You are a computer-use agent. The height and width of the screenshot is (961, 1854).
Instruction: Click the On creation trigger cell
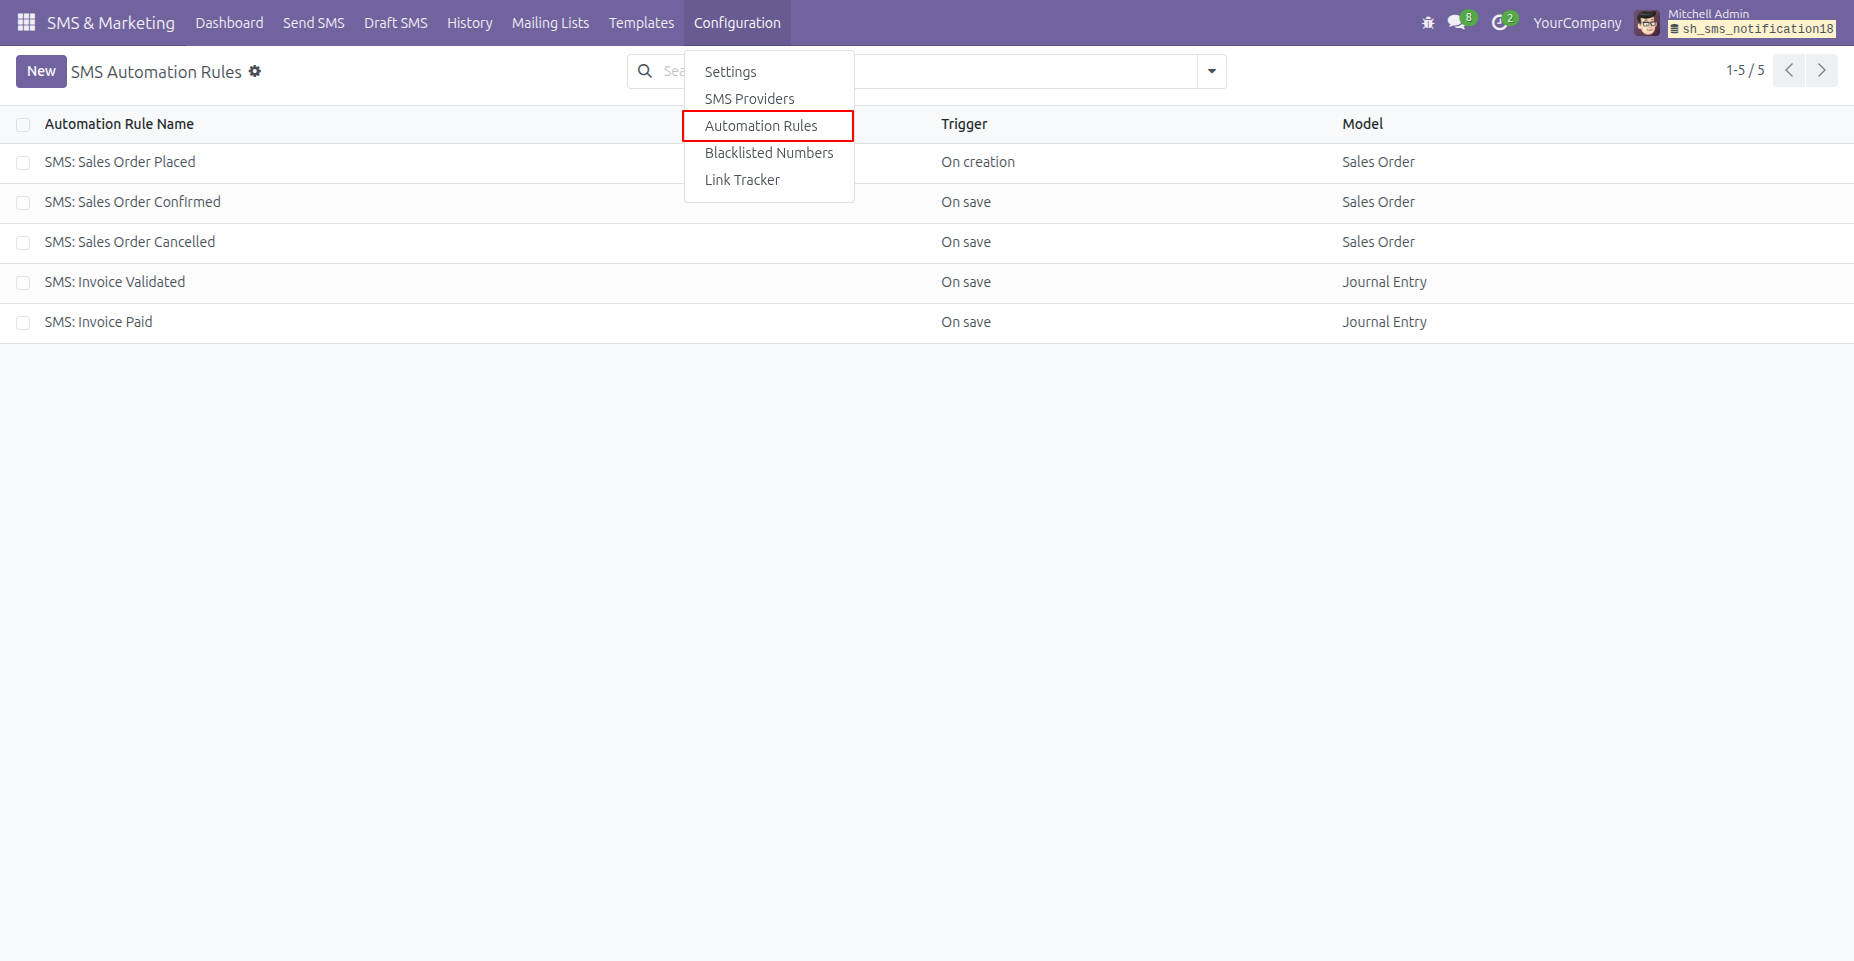(978, 162)
